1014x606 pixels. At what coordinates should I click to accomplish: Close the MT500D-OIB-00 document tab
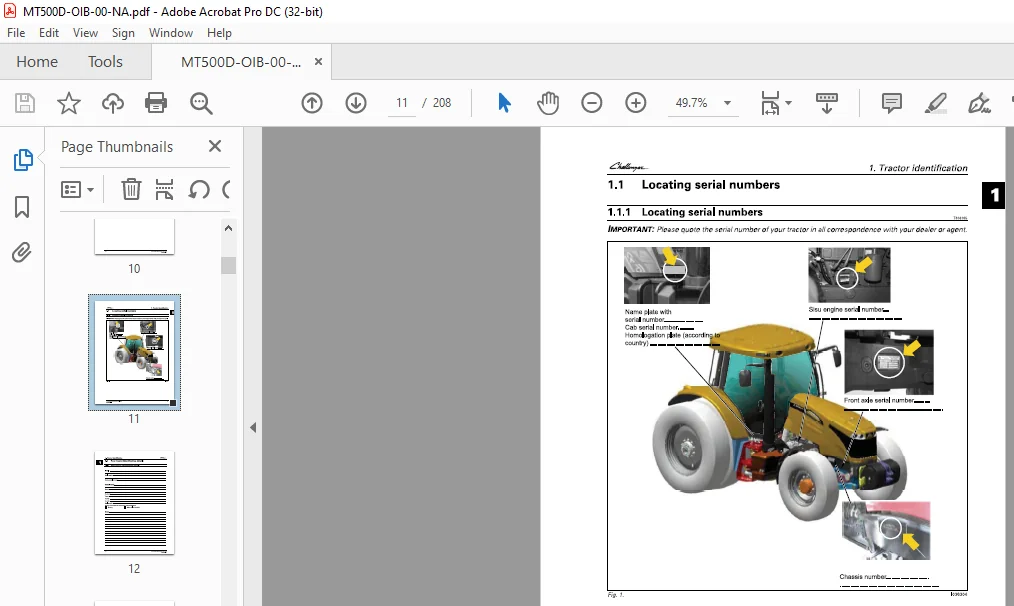click(x=318, y=61)
